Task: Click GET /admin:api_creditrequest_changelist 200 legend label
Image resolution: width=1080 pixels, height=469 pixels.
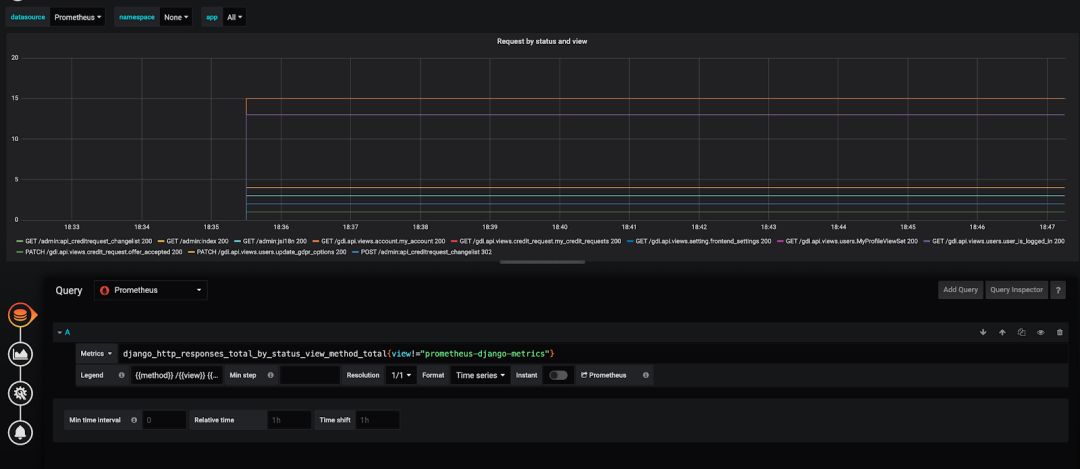Action: tap(89, 241)
